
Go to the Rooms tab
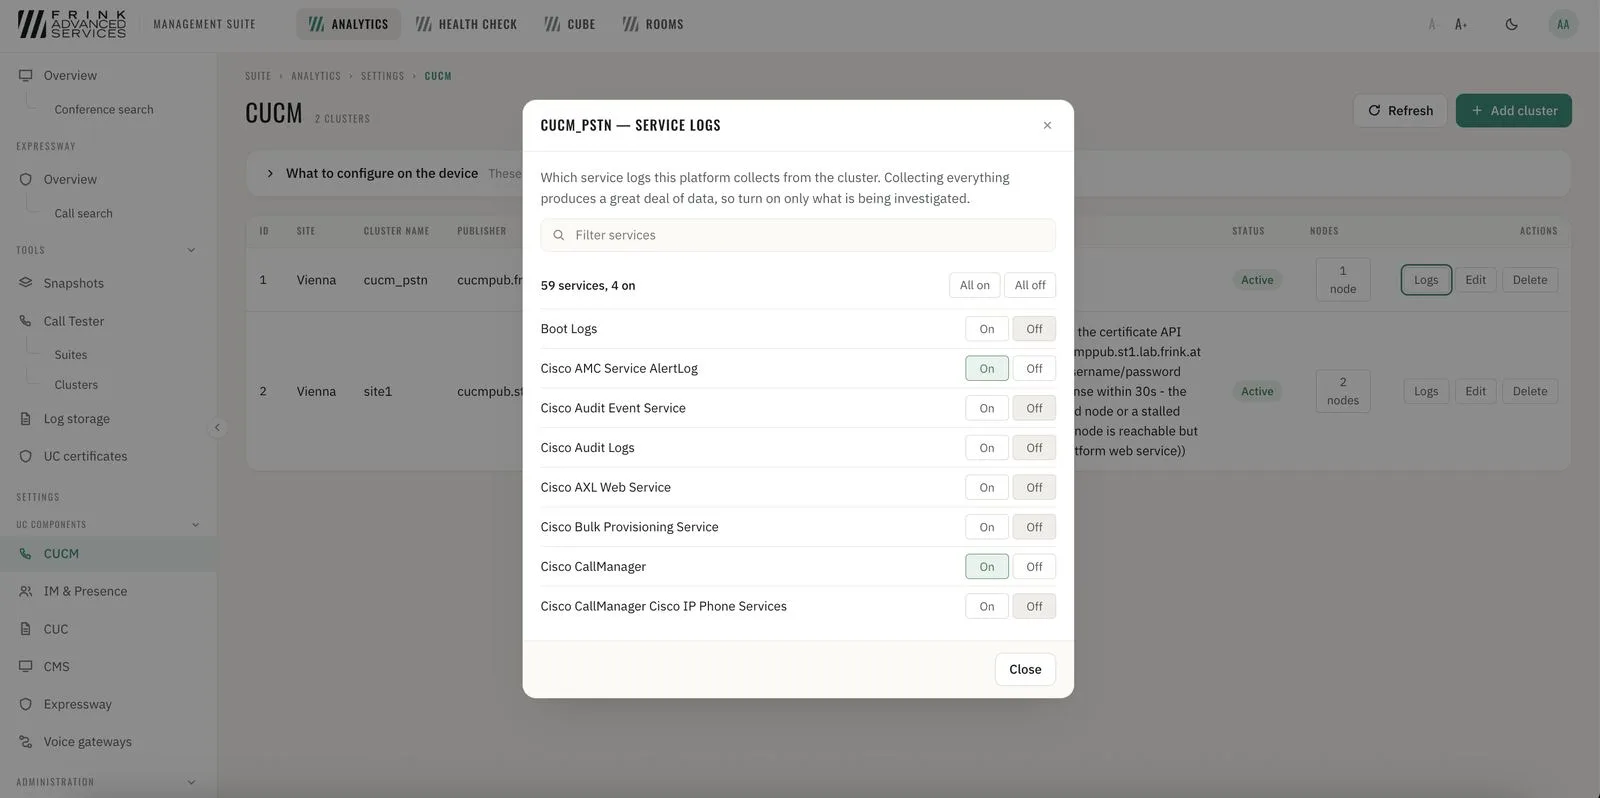[653, 24]
